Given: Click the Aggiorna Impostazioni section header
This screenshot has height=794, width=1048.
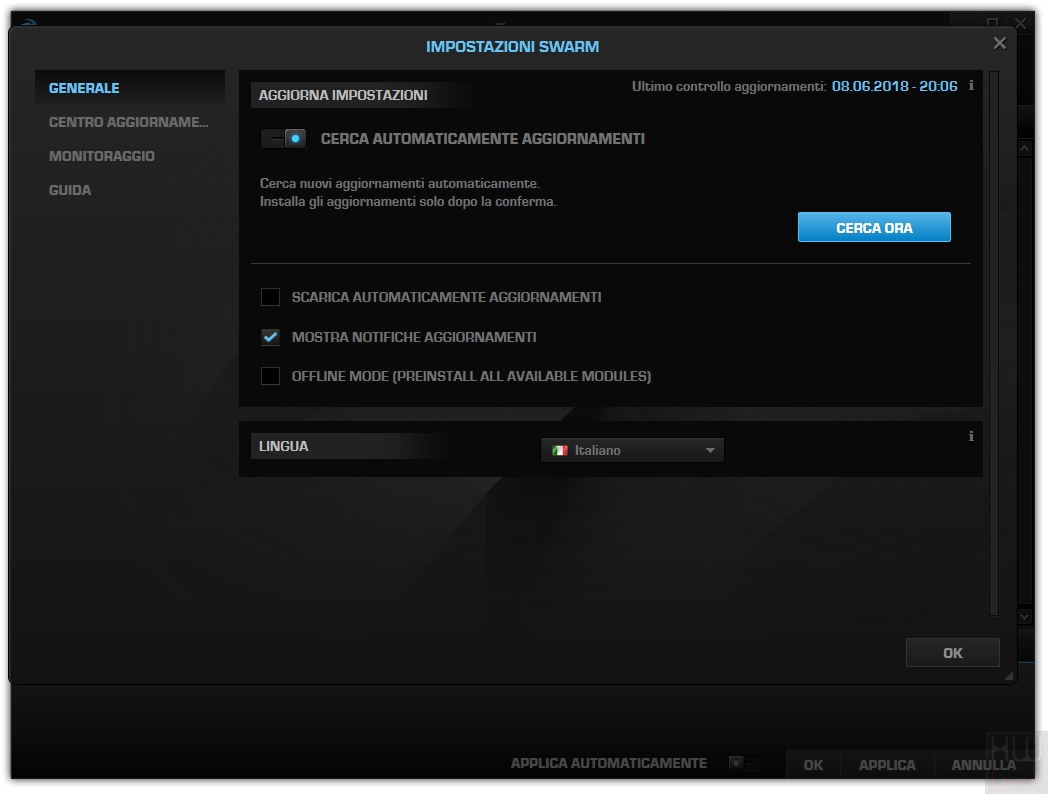Looking at the screenshot, I should pyautogui.click(x=343, y=95).
